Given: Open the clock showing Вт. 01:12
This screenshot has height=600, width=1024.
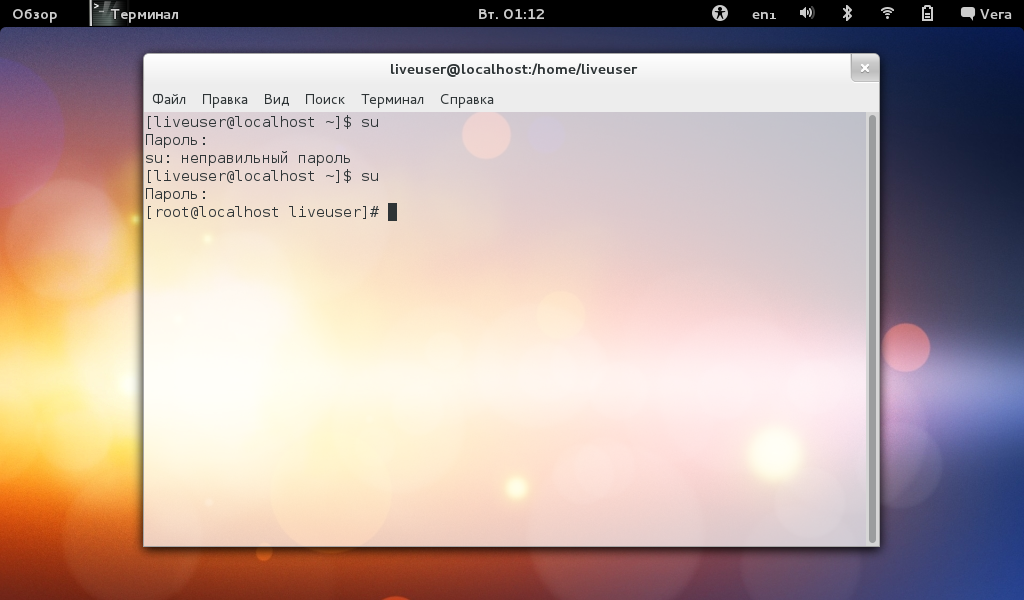Looking at the screenshot, I should tap(511, 14).
